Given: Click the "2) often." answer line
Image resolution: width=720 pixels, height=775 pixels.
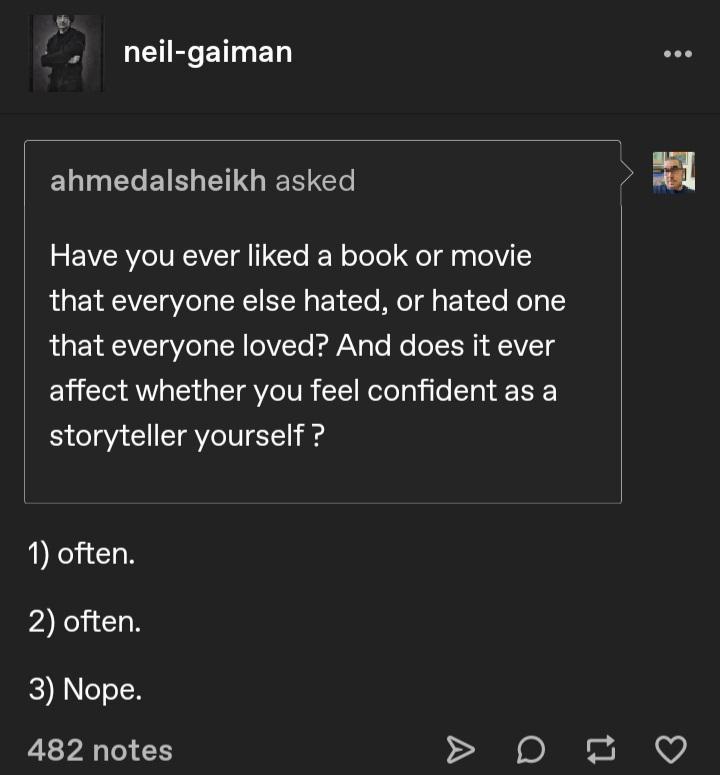Looking at the screenshot, I should pyautogui.click(x=85, y=622).
